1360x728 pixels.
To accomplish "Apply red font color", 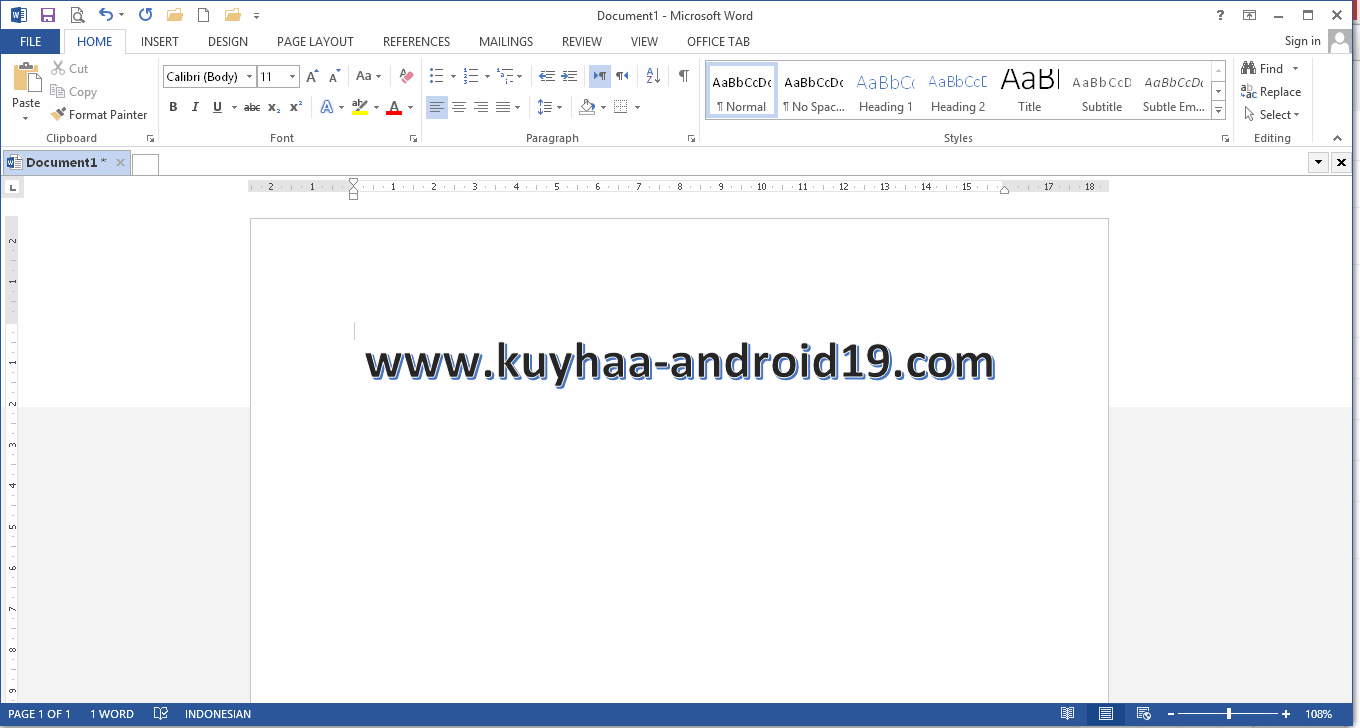I will tap(394, 107).
